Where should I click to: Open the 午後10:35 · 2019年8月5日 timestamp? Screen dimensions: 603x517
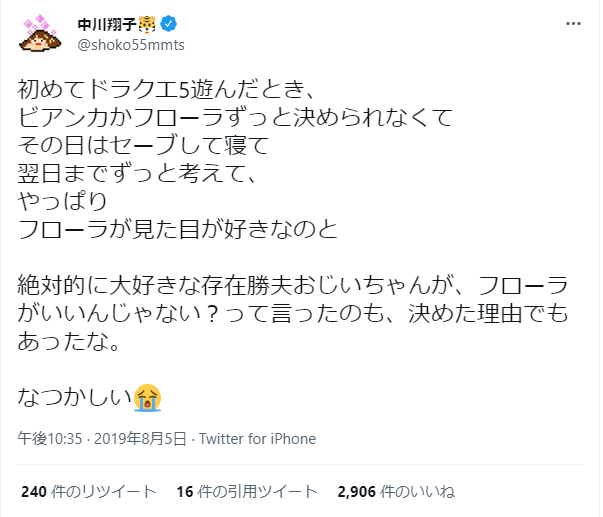[102, 439]
